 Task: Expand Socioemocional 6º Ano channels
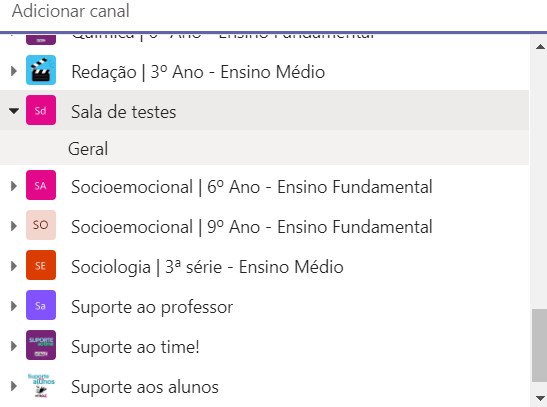pos(14,186)
